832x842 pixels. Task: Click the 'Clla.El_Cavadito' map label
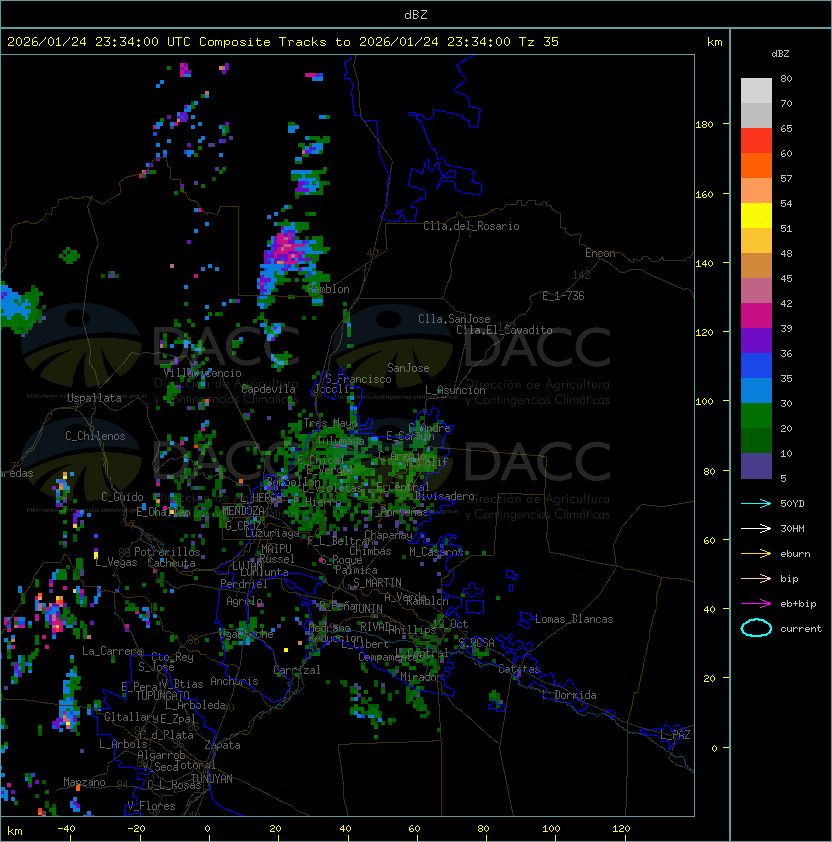click(x=504, y=330)
